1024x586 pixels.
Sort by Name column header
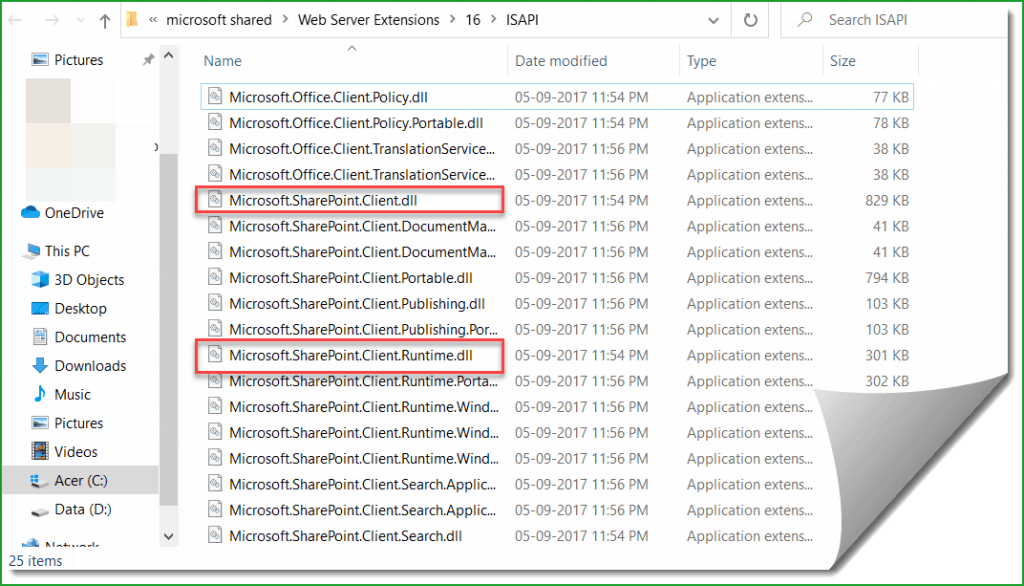click(222, 61)
